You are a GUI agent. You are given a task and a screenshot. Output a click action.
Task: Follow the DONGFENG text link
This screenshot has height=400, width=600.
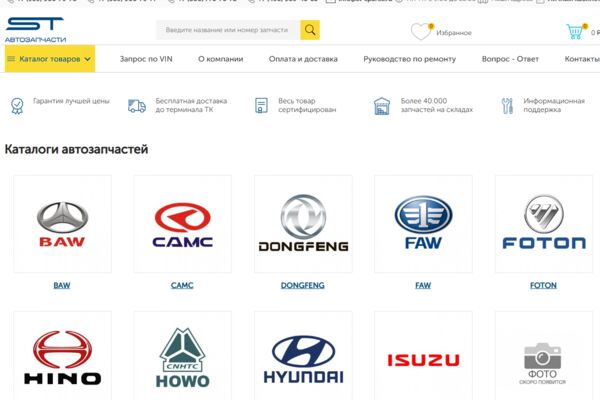point(303,285)
